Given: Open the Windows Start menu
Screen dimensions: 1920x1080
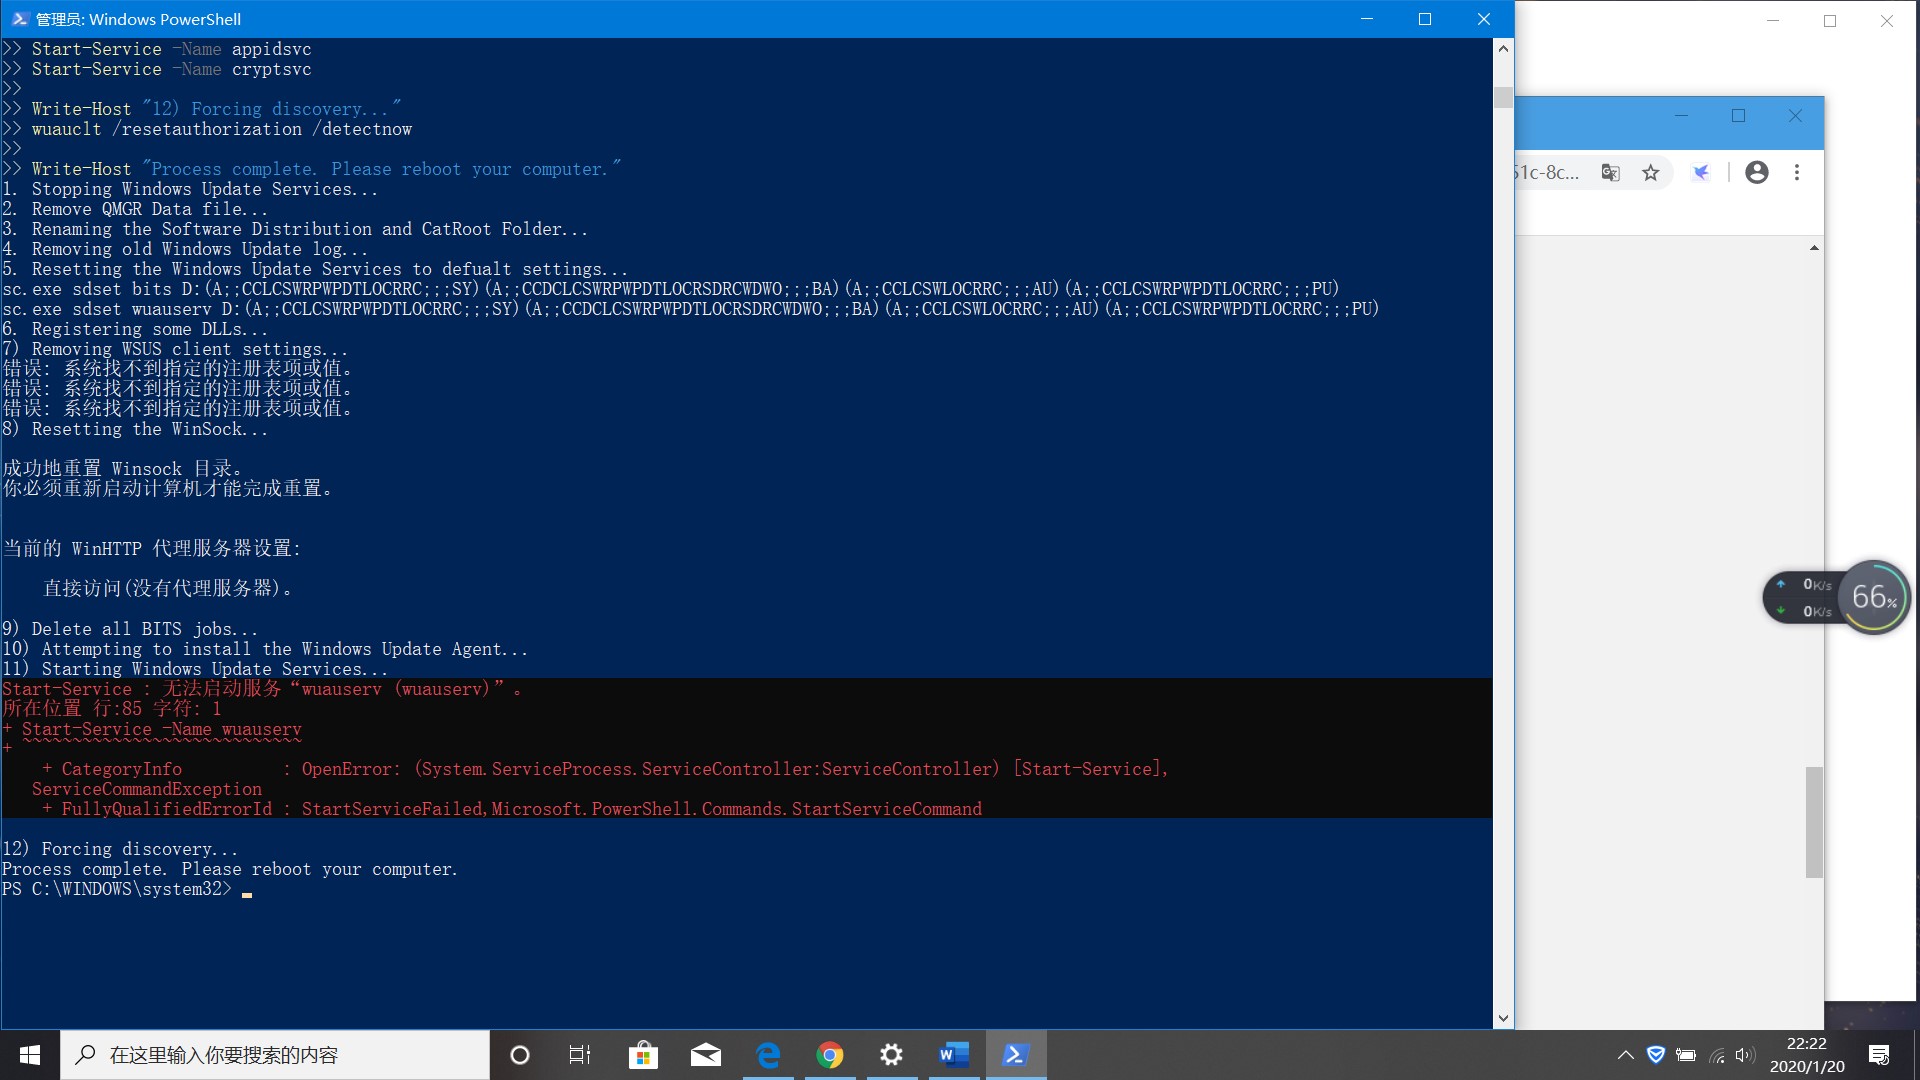Looking at the screenshot, I should (30, 1055).
